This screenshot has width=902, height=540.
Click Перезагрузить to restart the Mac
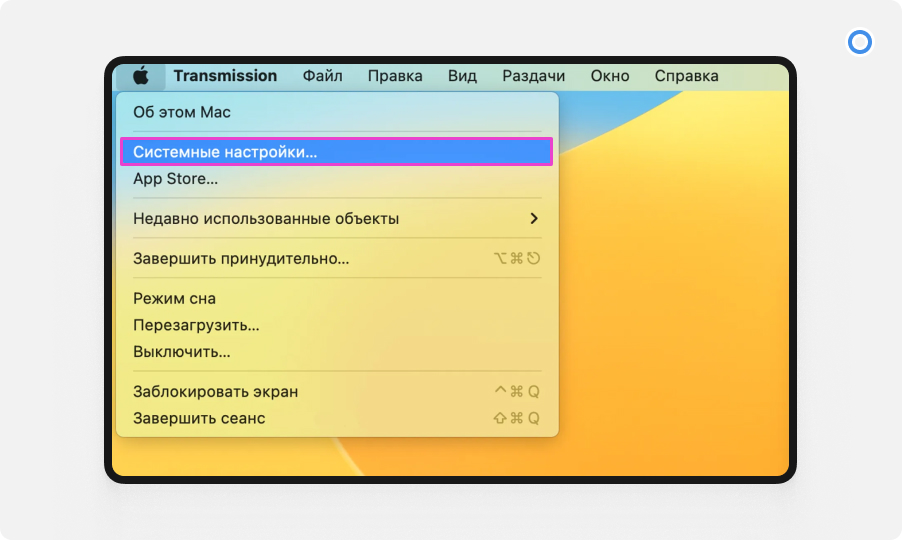tap(196, 325)
